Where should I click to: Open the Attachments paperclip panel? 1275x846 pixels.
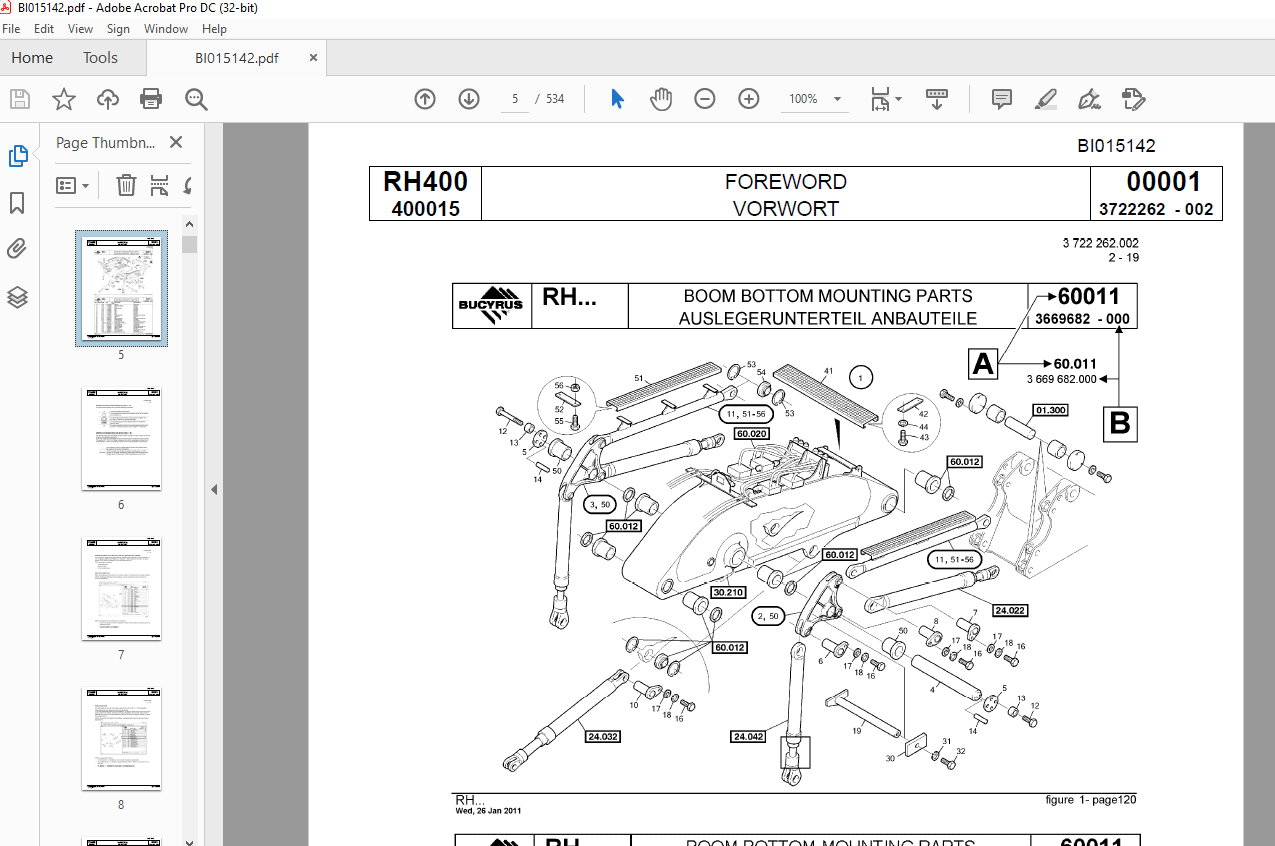point(18,250)
